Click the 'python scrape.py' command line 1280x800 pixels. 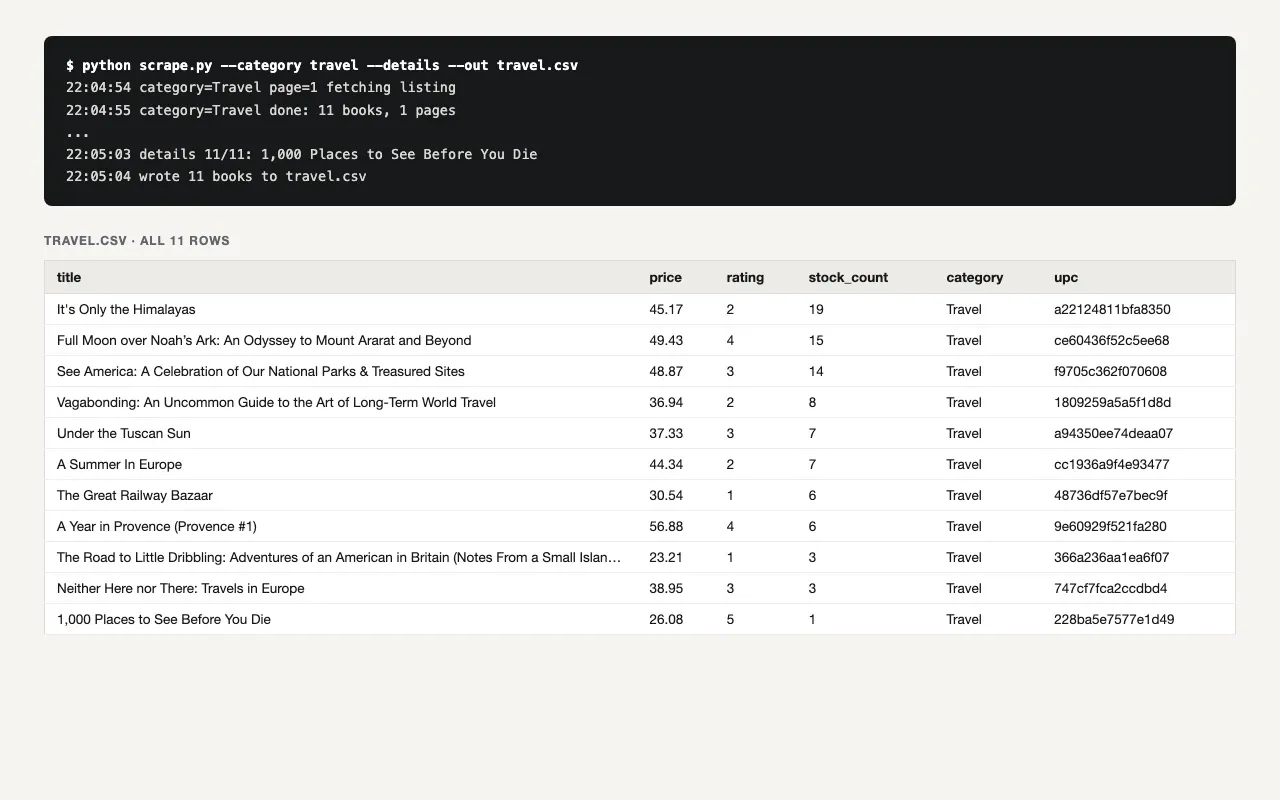point(322,65)
